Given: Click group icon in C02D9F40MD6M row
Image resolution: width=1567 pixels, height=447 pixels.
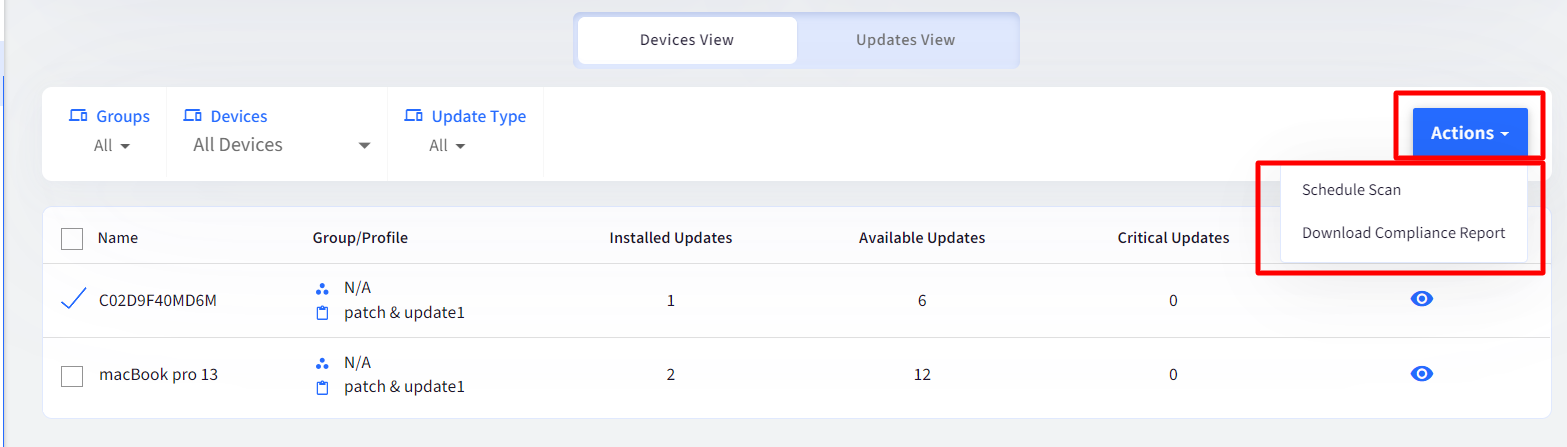Looking at the screenshot, I should pyautogui.click(x=322, y=288).
